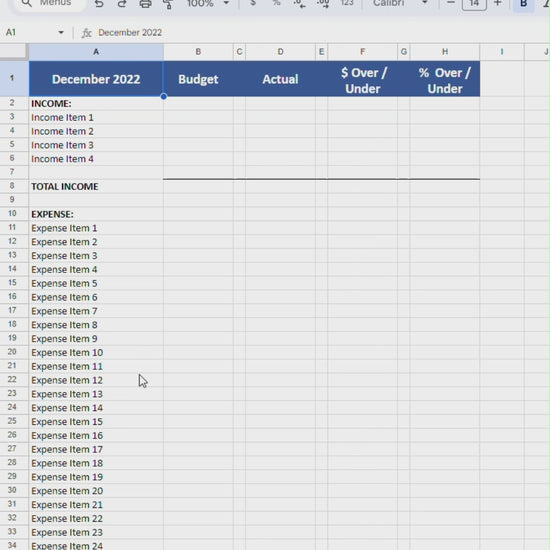Apply percent format icon
The height and width of the screenshot is (550, 550).
276,3
